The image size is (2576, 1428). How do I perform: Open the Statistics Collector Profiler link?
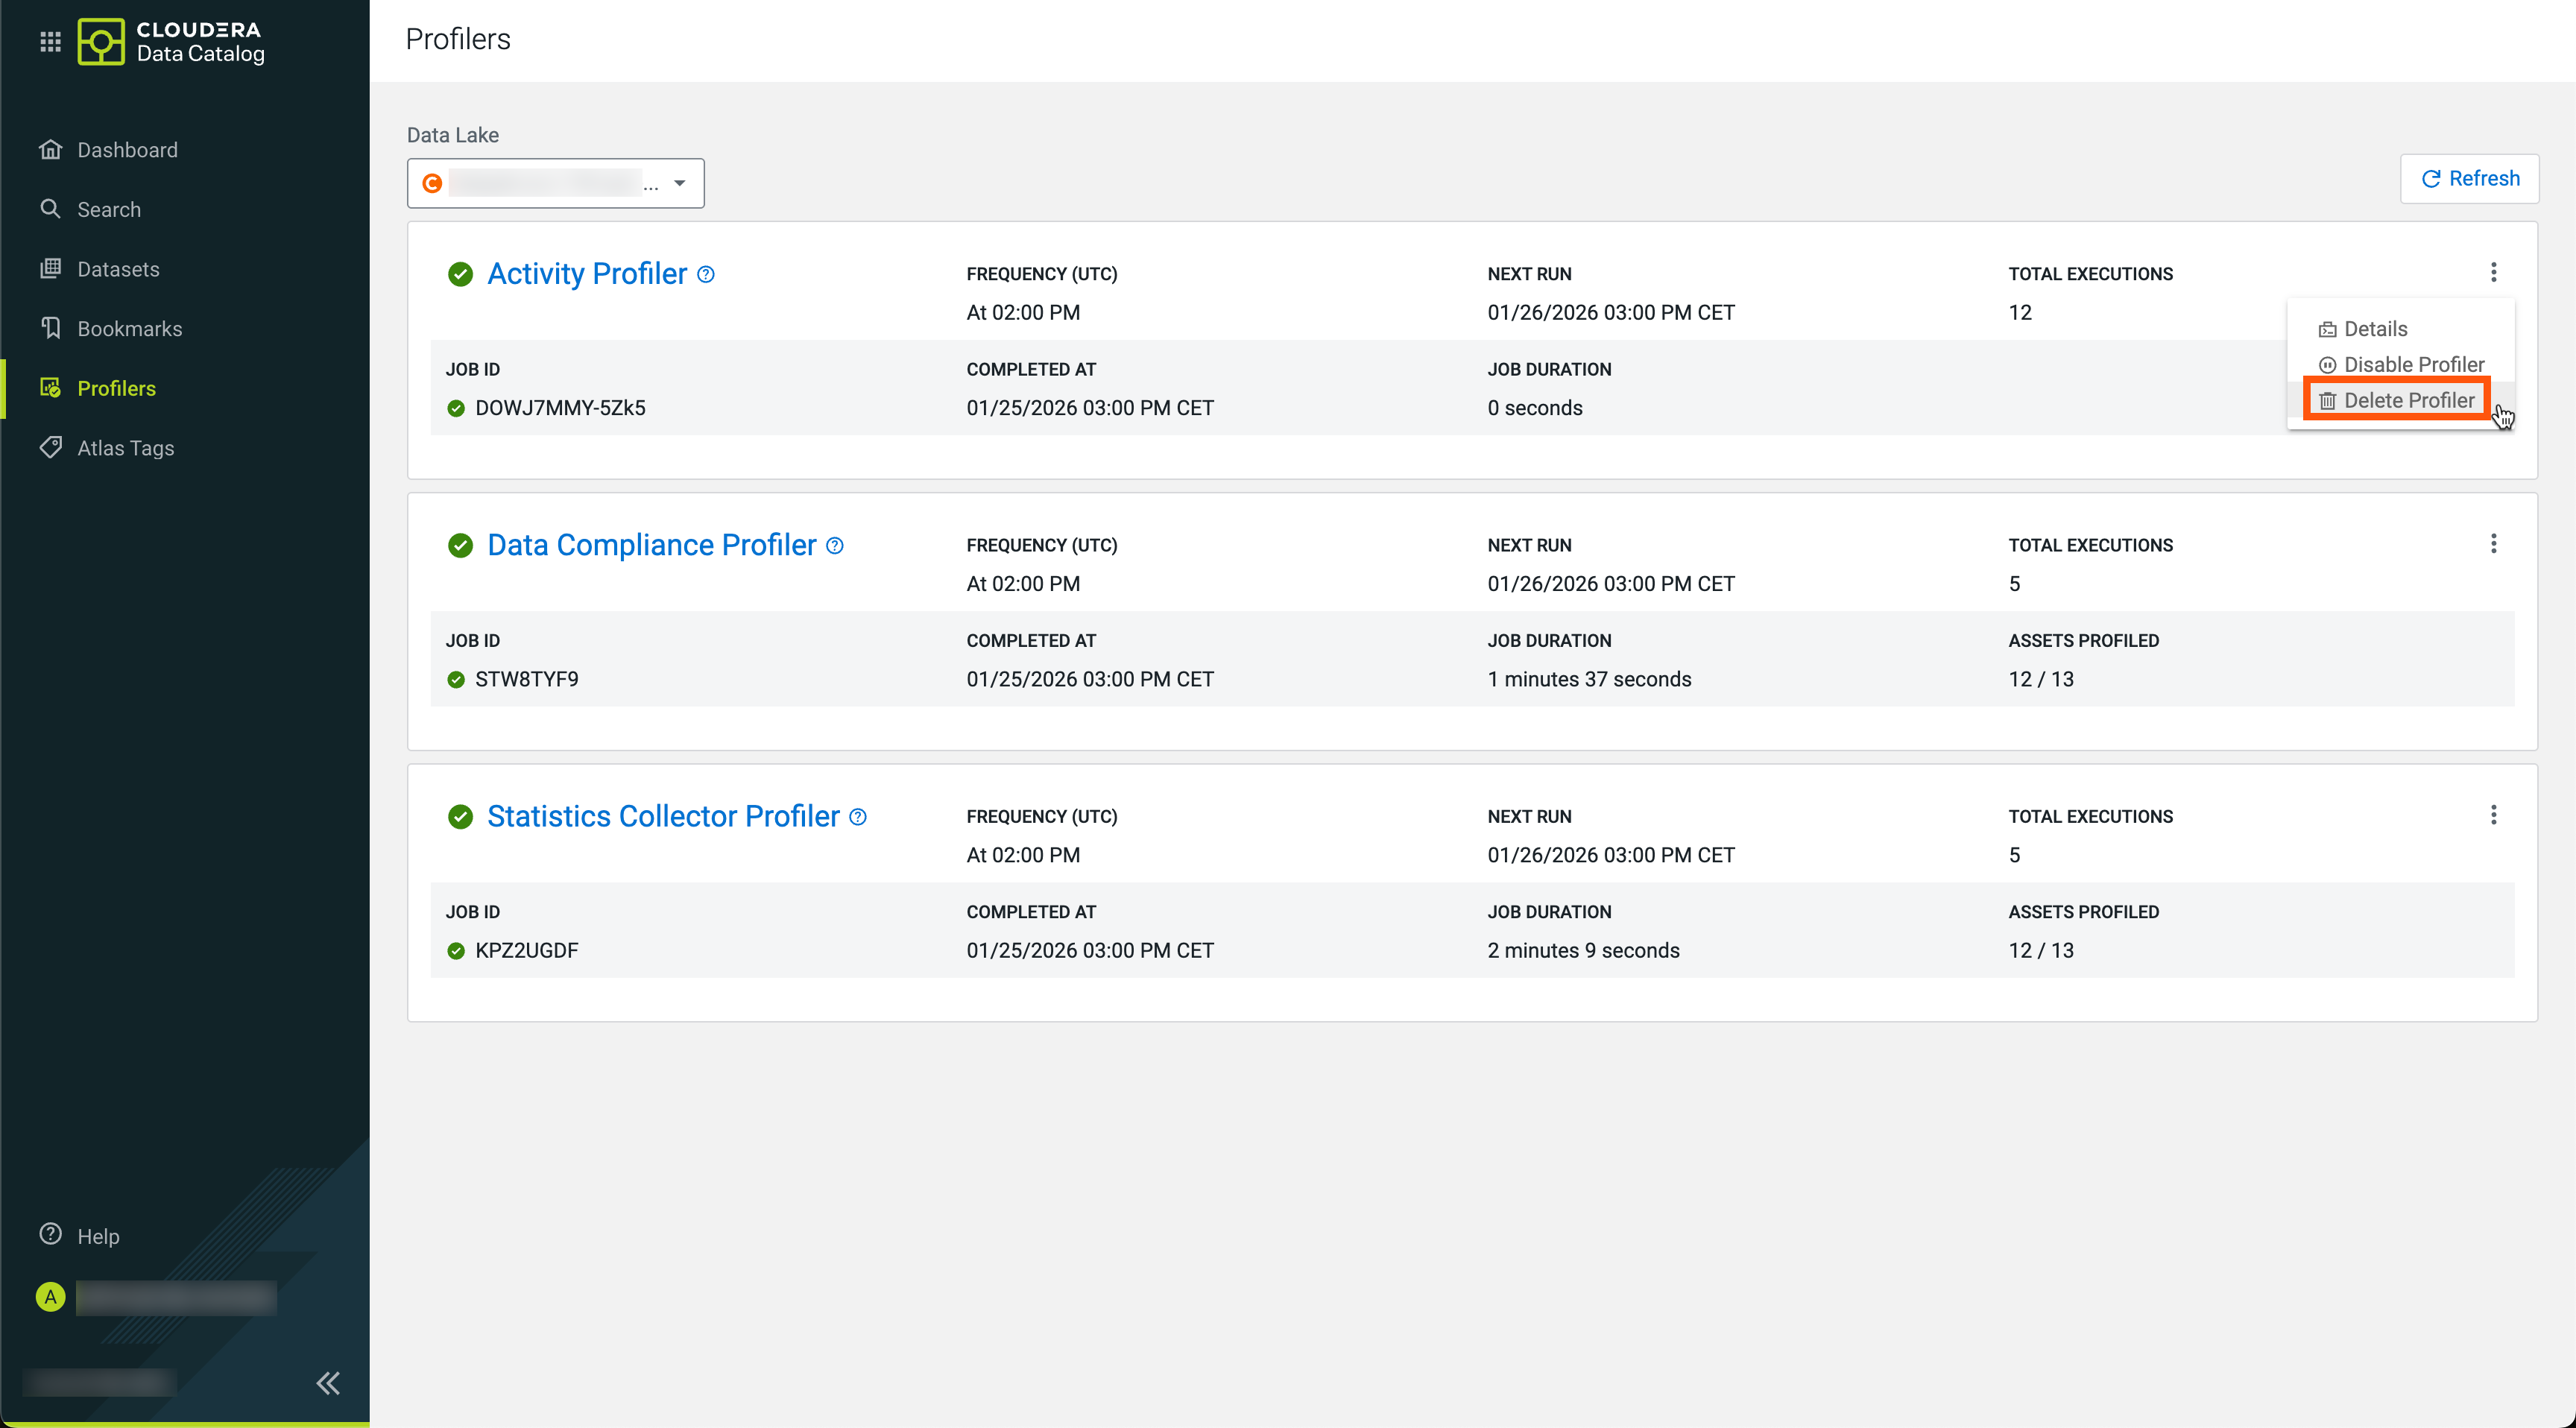(x=662, y=817)
